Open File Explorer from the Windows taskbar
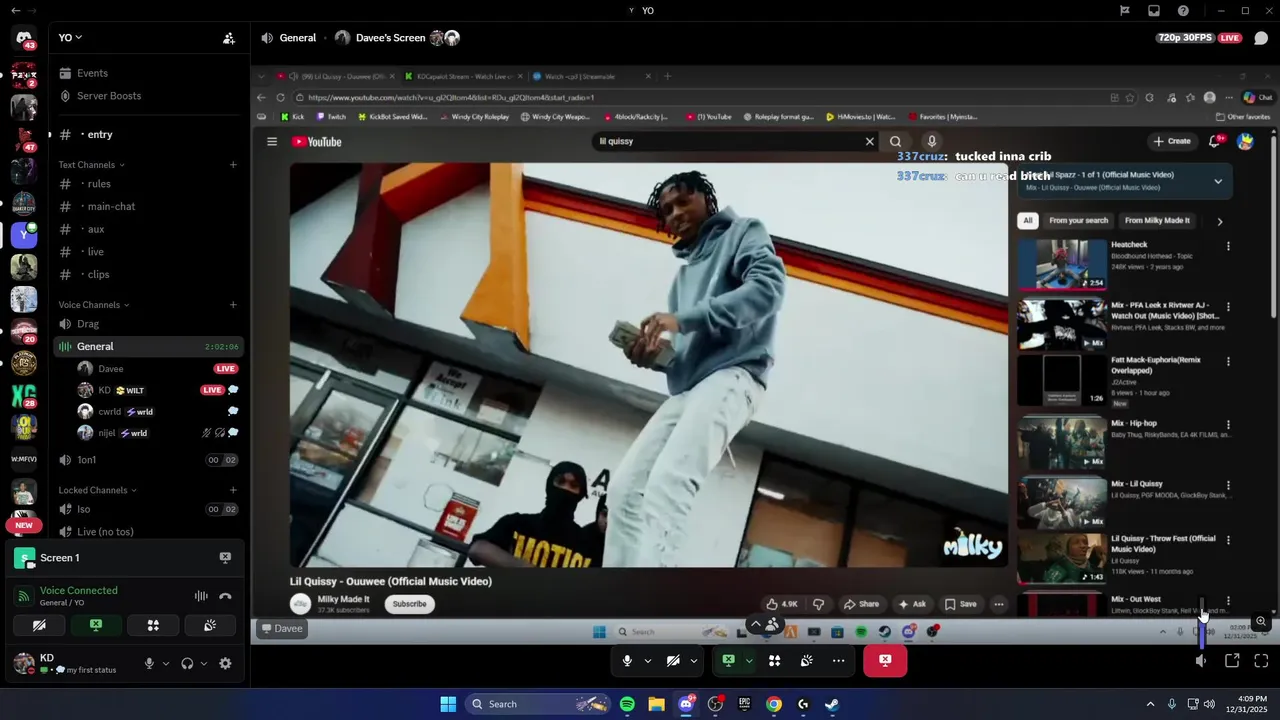The image size is (1280, 720). click(x=656, y=704)
